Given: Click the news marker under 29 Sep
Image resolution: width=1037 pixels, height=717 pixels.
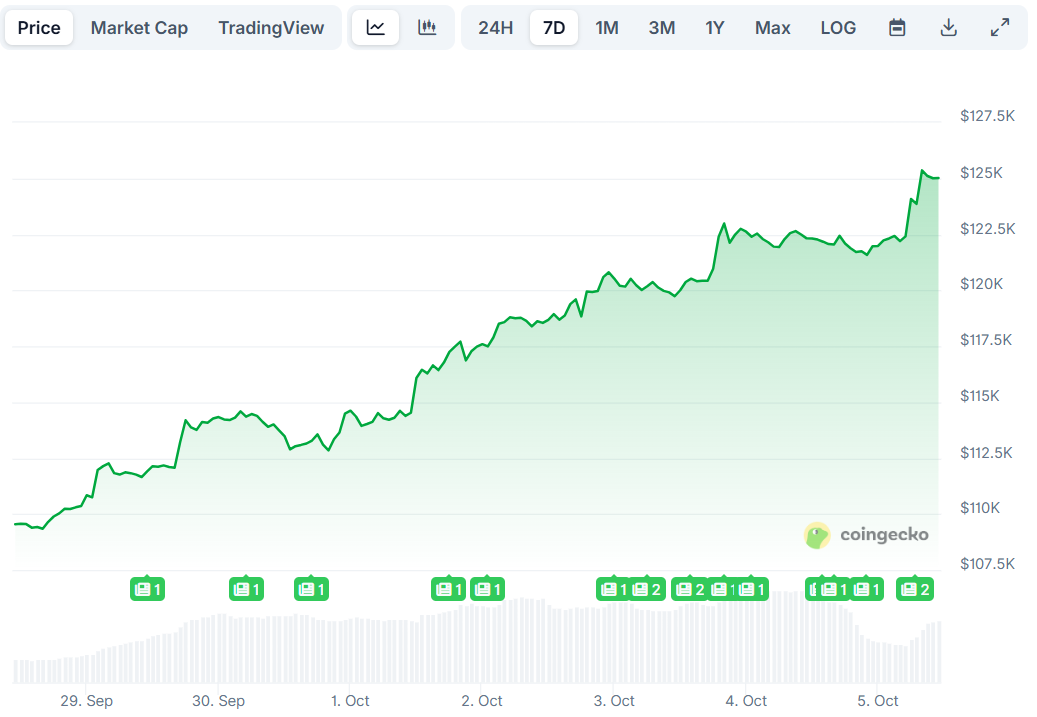Looking at the screenshot, I should click(147, 589).
